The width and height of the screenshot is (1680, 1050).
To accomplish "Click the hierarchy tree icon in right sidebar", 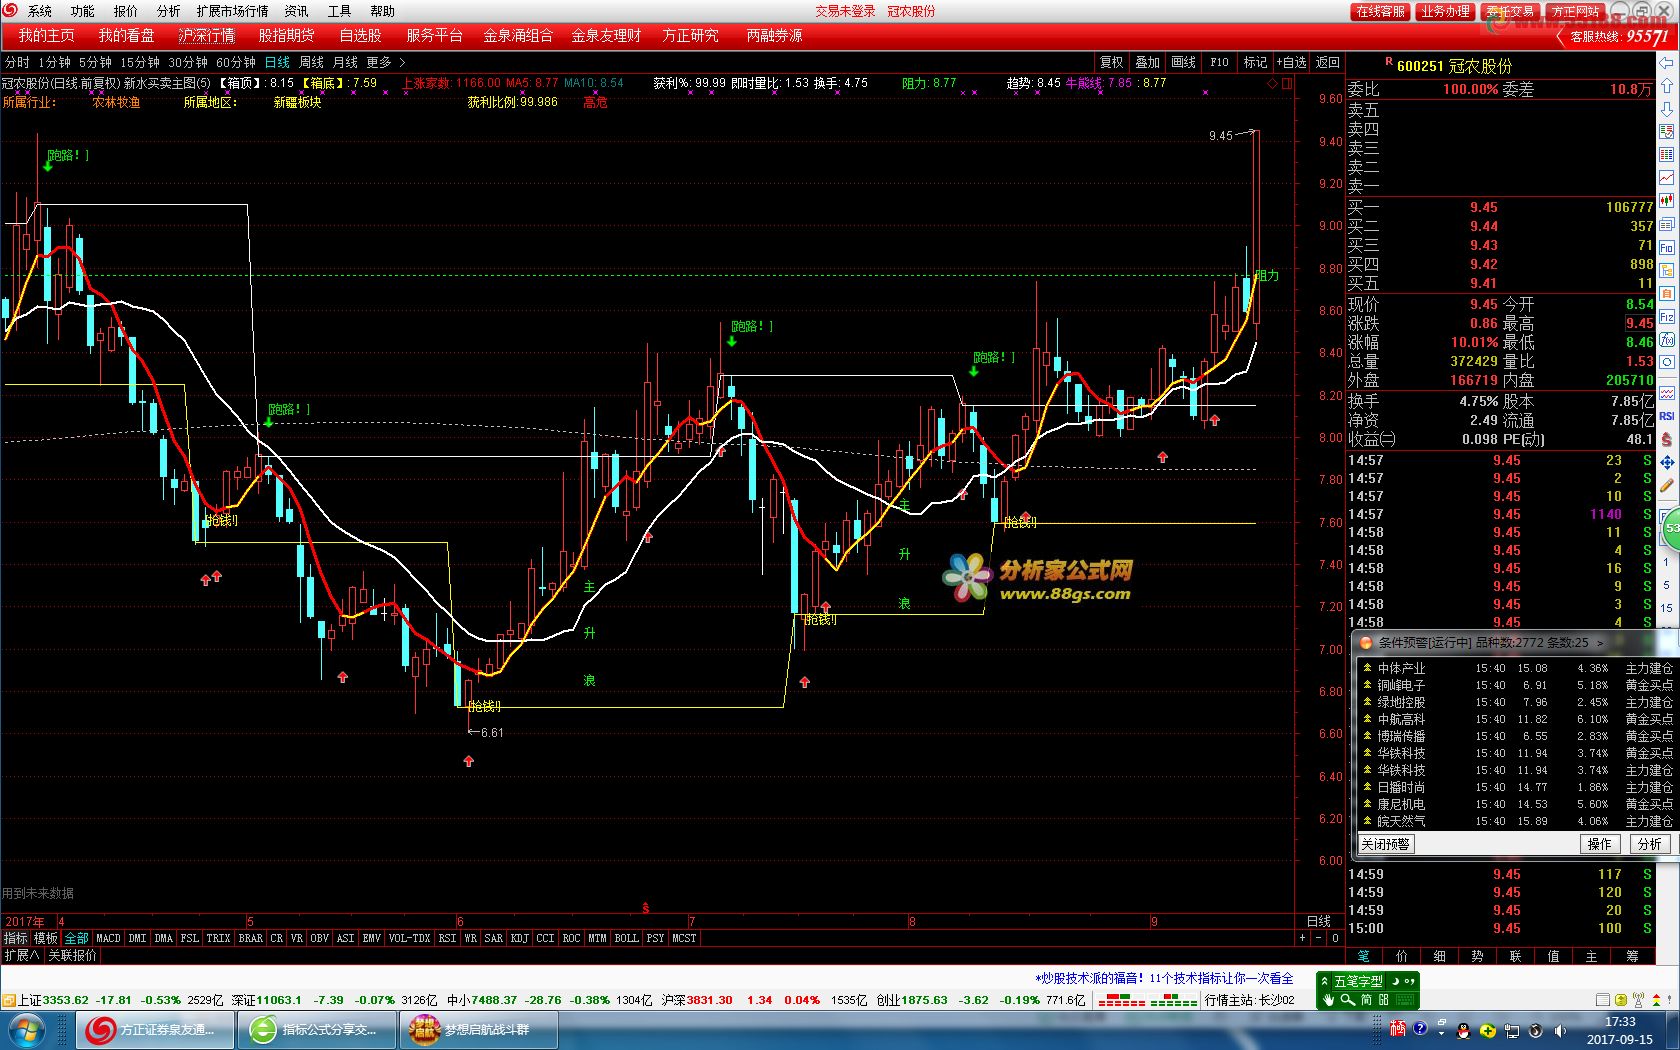I will point(1666,270).
